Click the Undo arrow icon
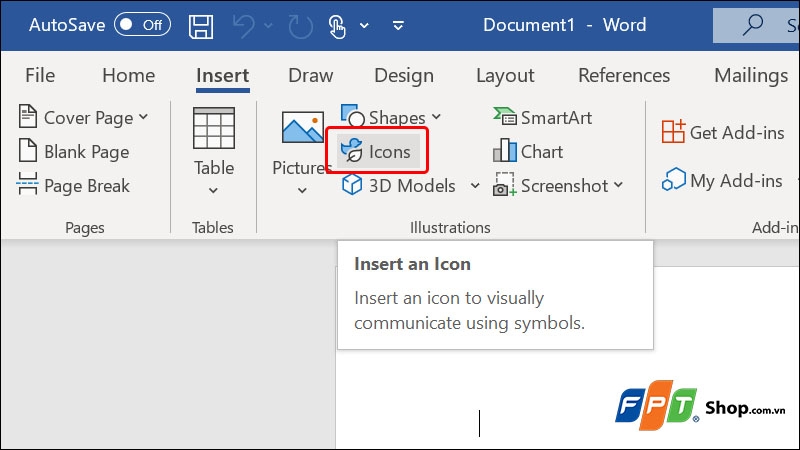The width and height of the screenshot is (800, 450). tap(244, 26)
